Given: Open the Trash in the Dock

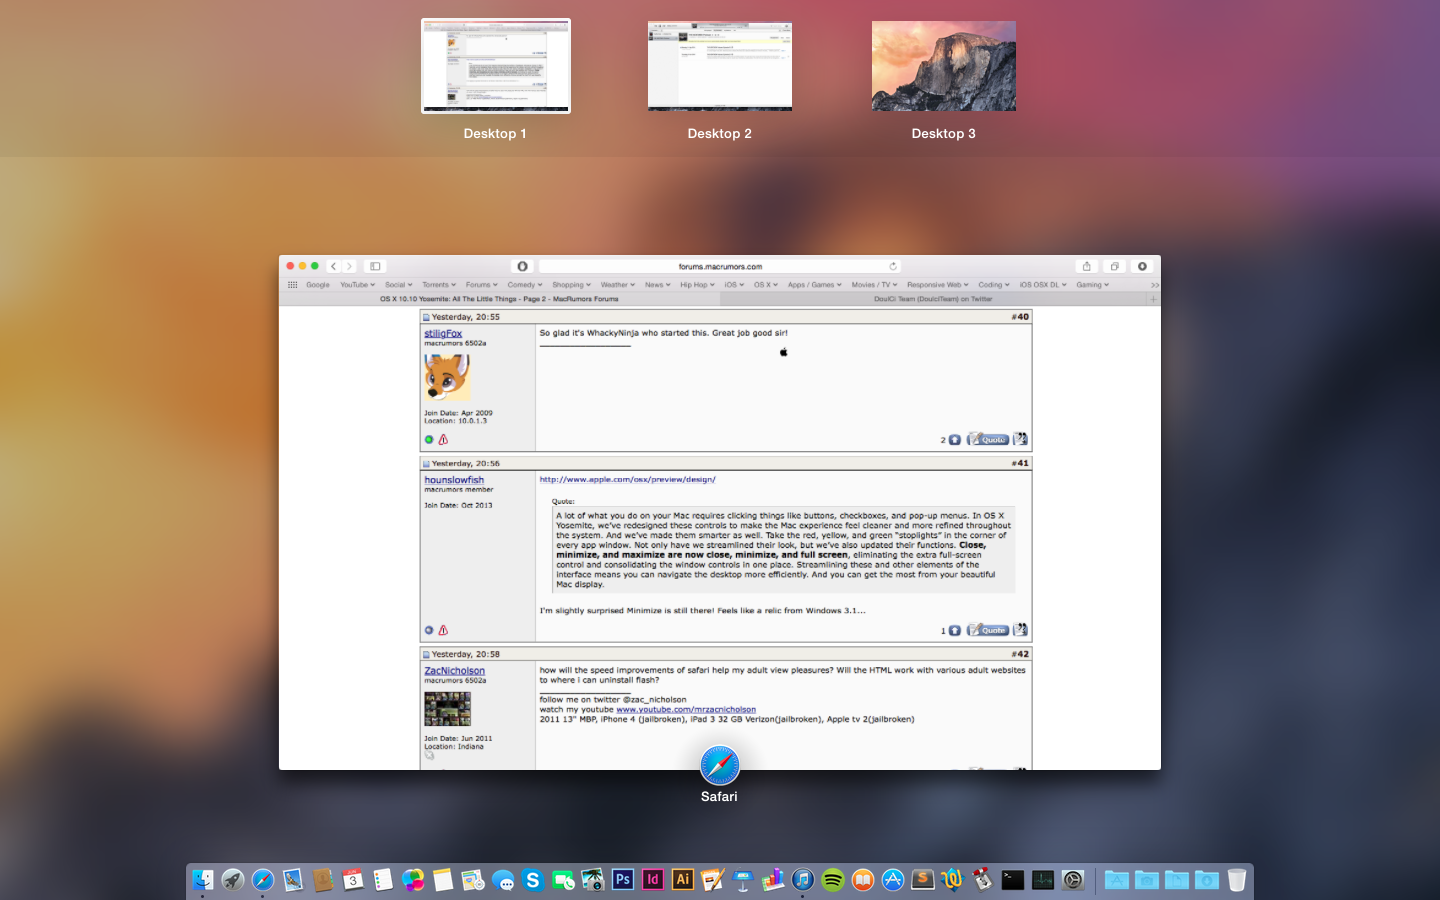Looking at the screenshot, I should click(x=1237, y=880).
